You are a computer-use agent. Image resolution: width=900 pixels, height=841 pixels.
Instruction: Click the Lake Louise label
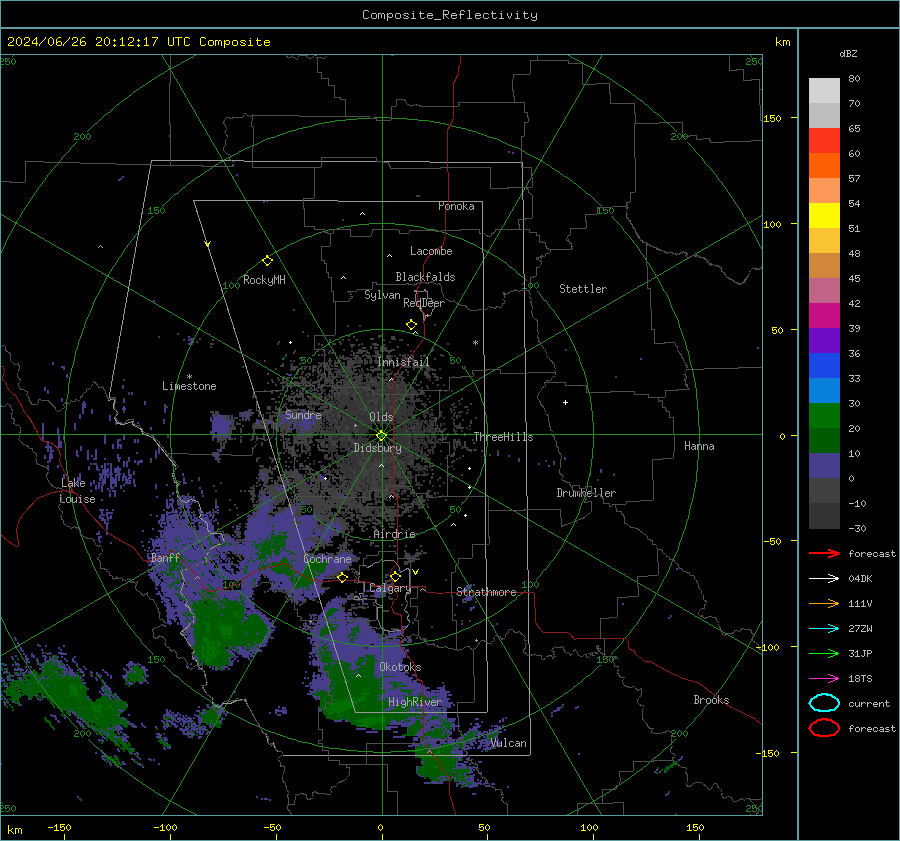[x=77, y=491]
